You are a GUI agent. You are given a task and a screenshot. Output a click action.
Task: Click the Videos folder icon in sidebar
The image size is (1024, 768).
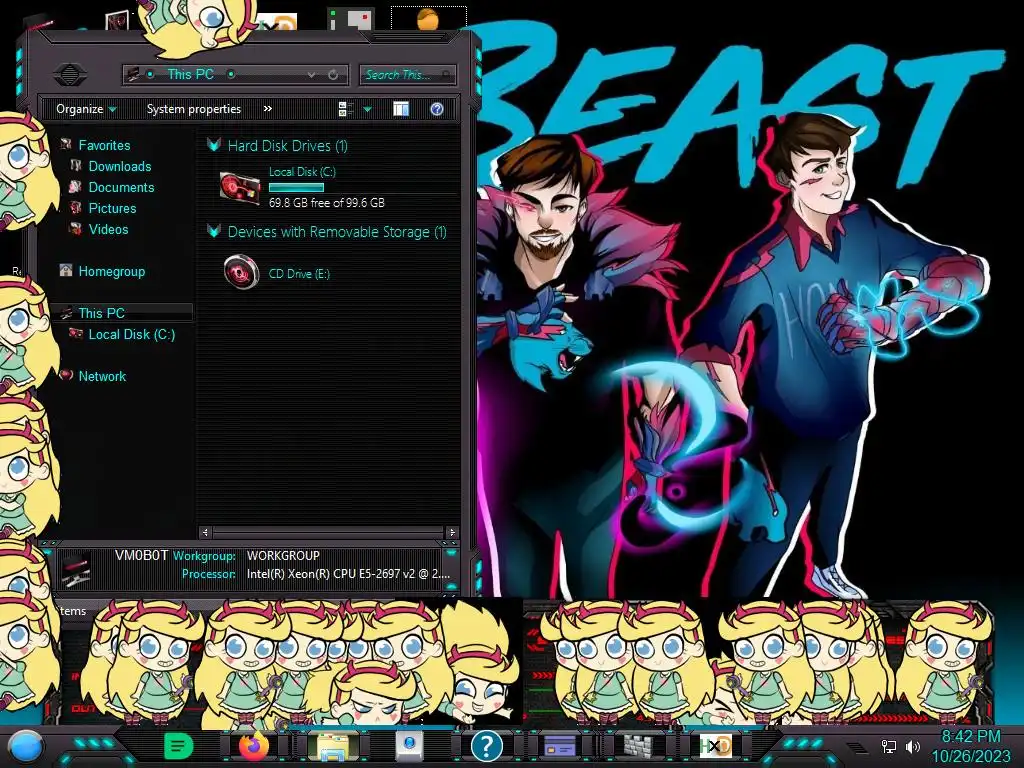tap(76, 229)
